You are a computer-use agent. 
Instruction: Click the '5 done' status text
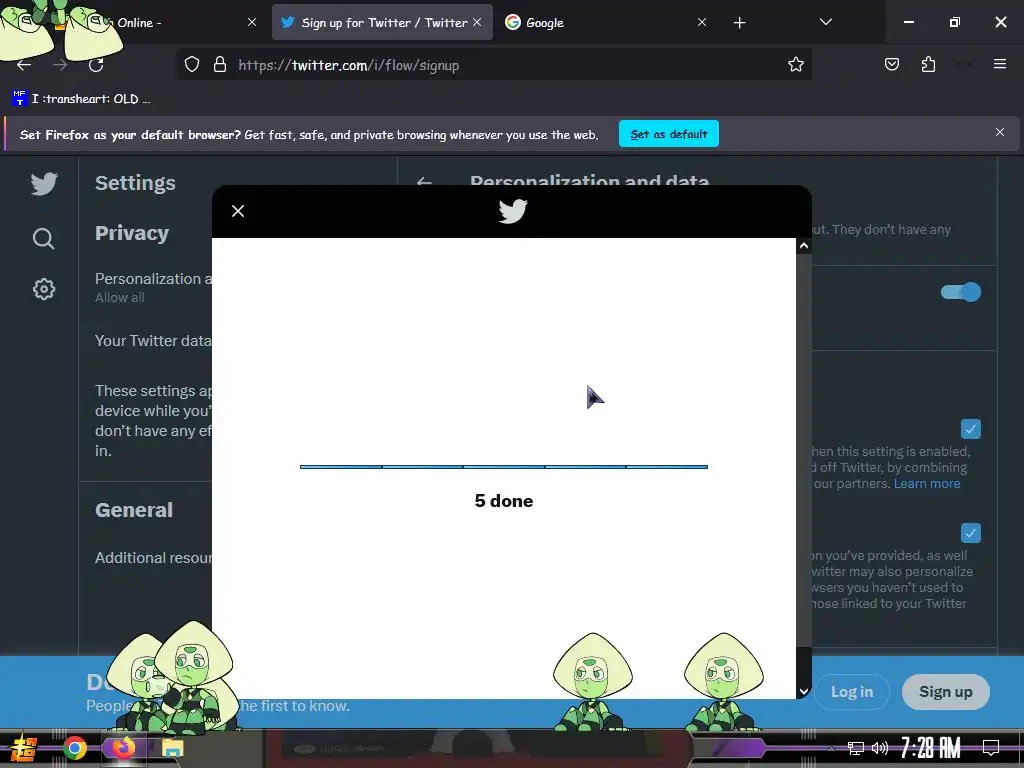click(x=504, y=501)
